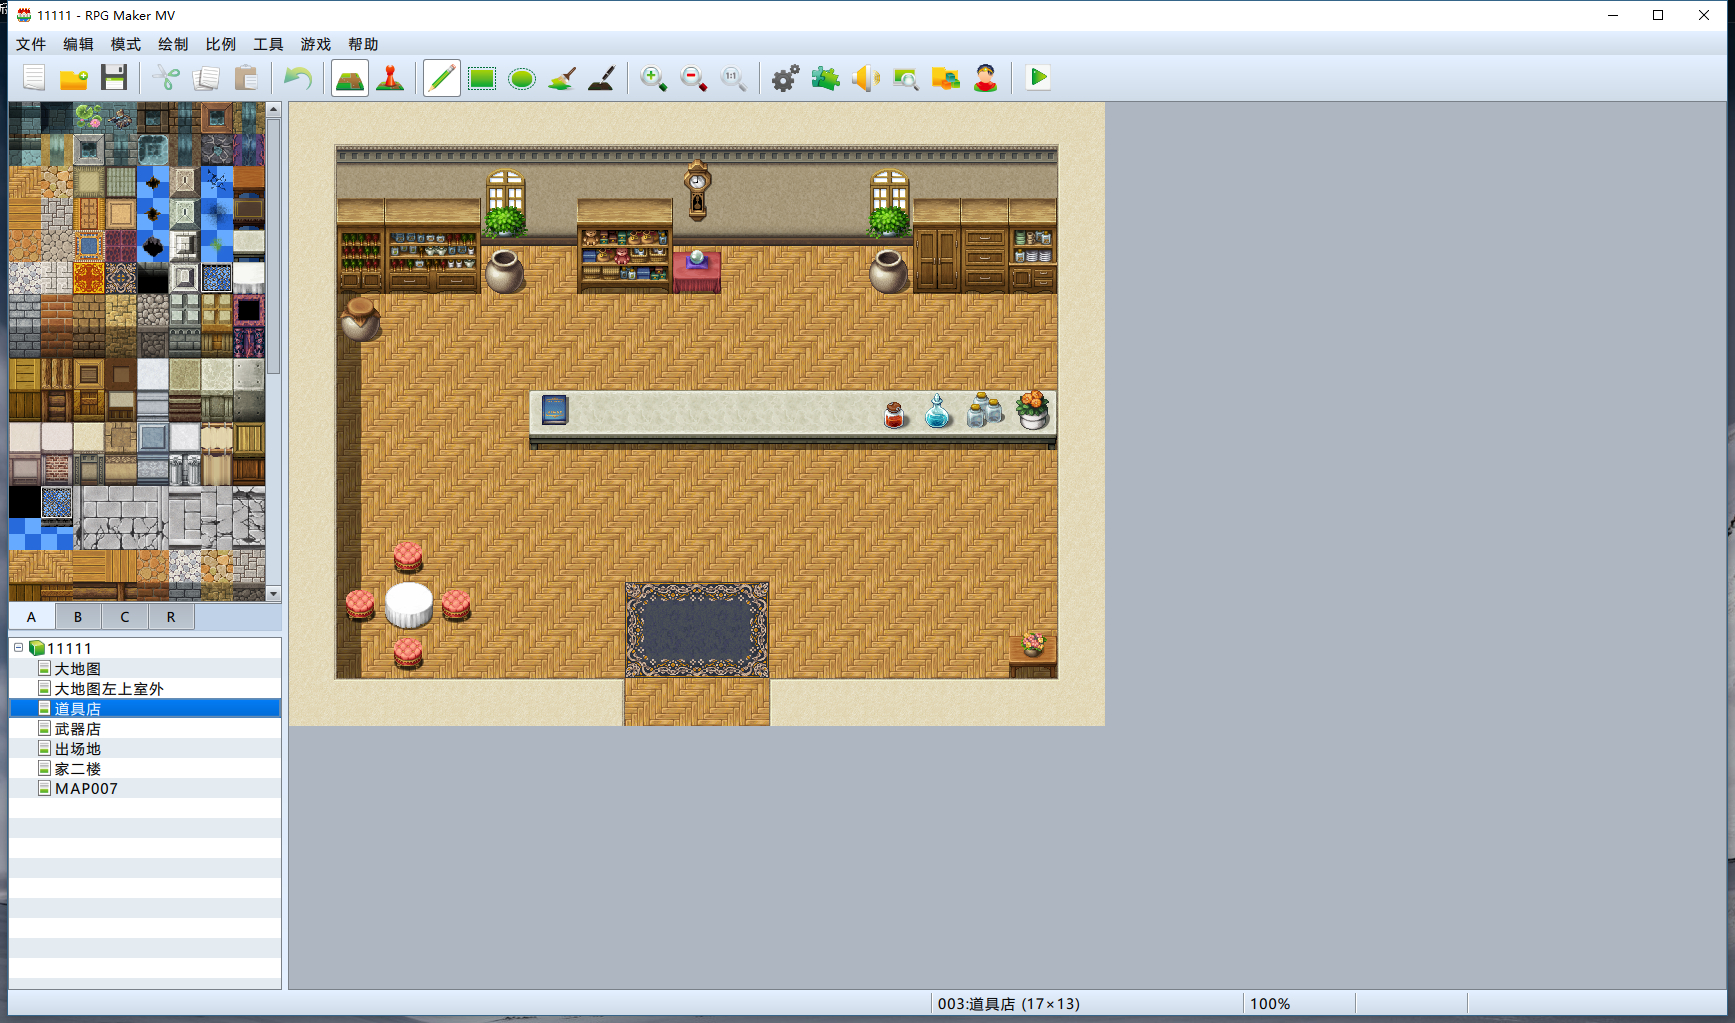Click the tileset palette scroll up arrow
This screenshot has height=1023, width=1735.
pyautogui.click(x=274, y=110)
